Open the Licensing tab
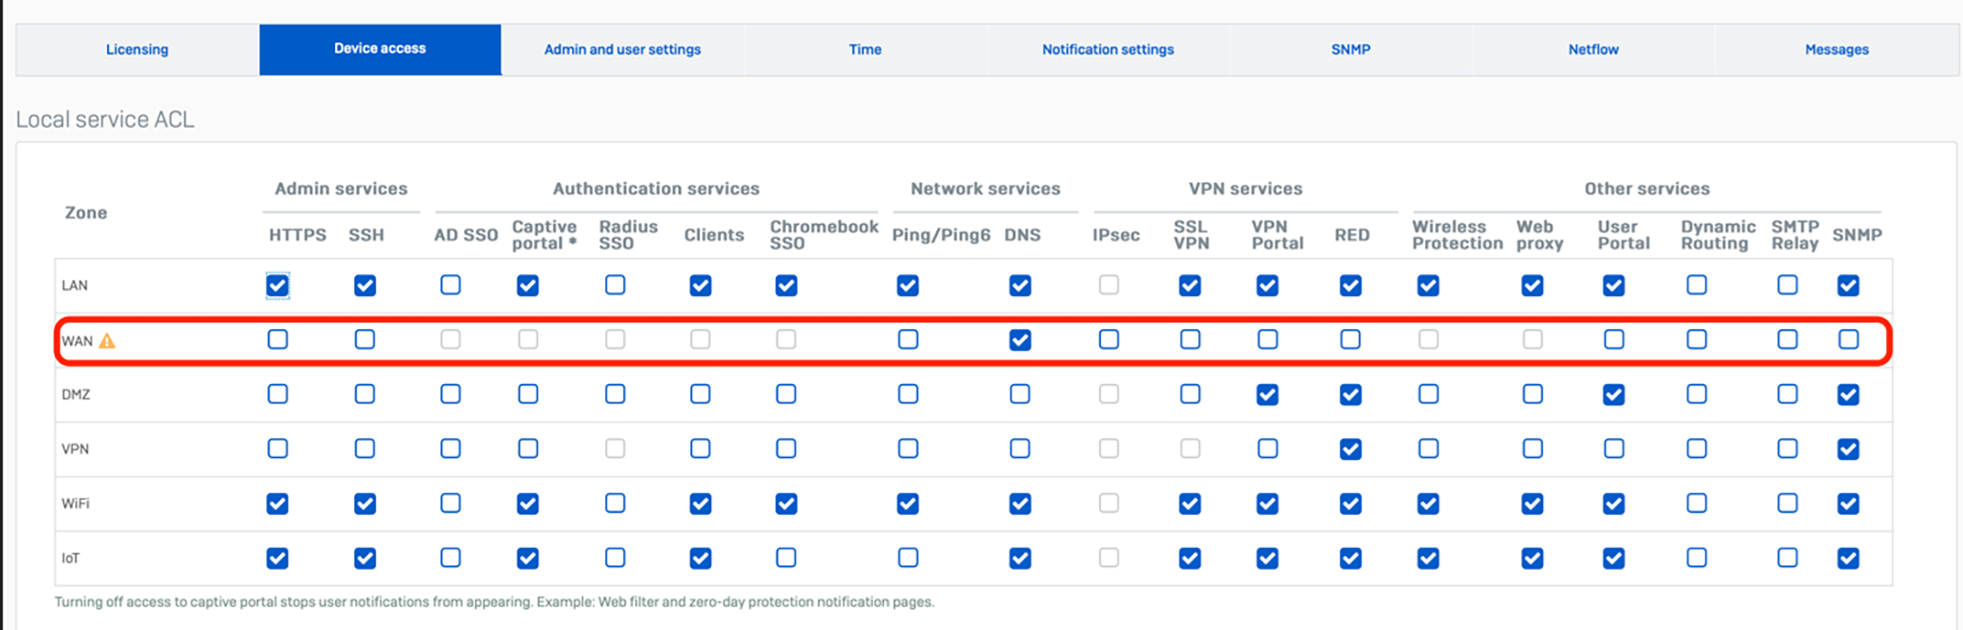 137,50
